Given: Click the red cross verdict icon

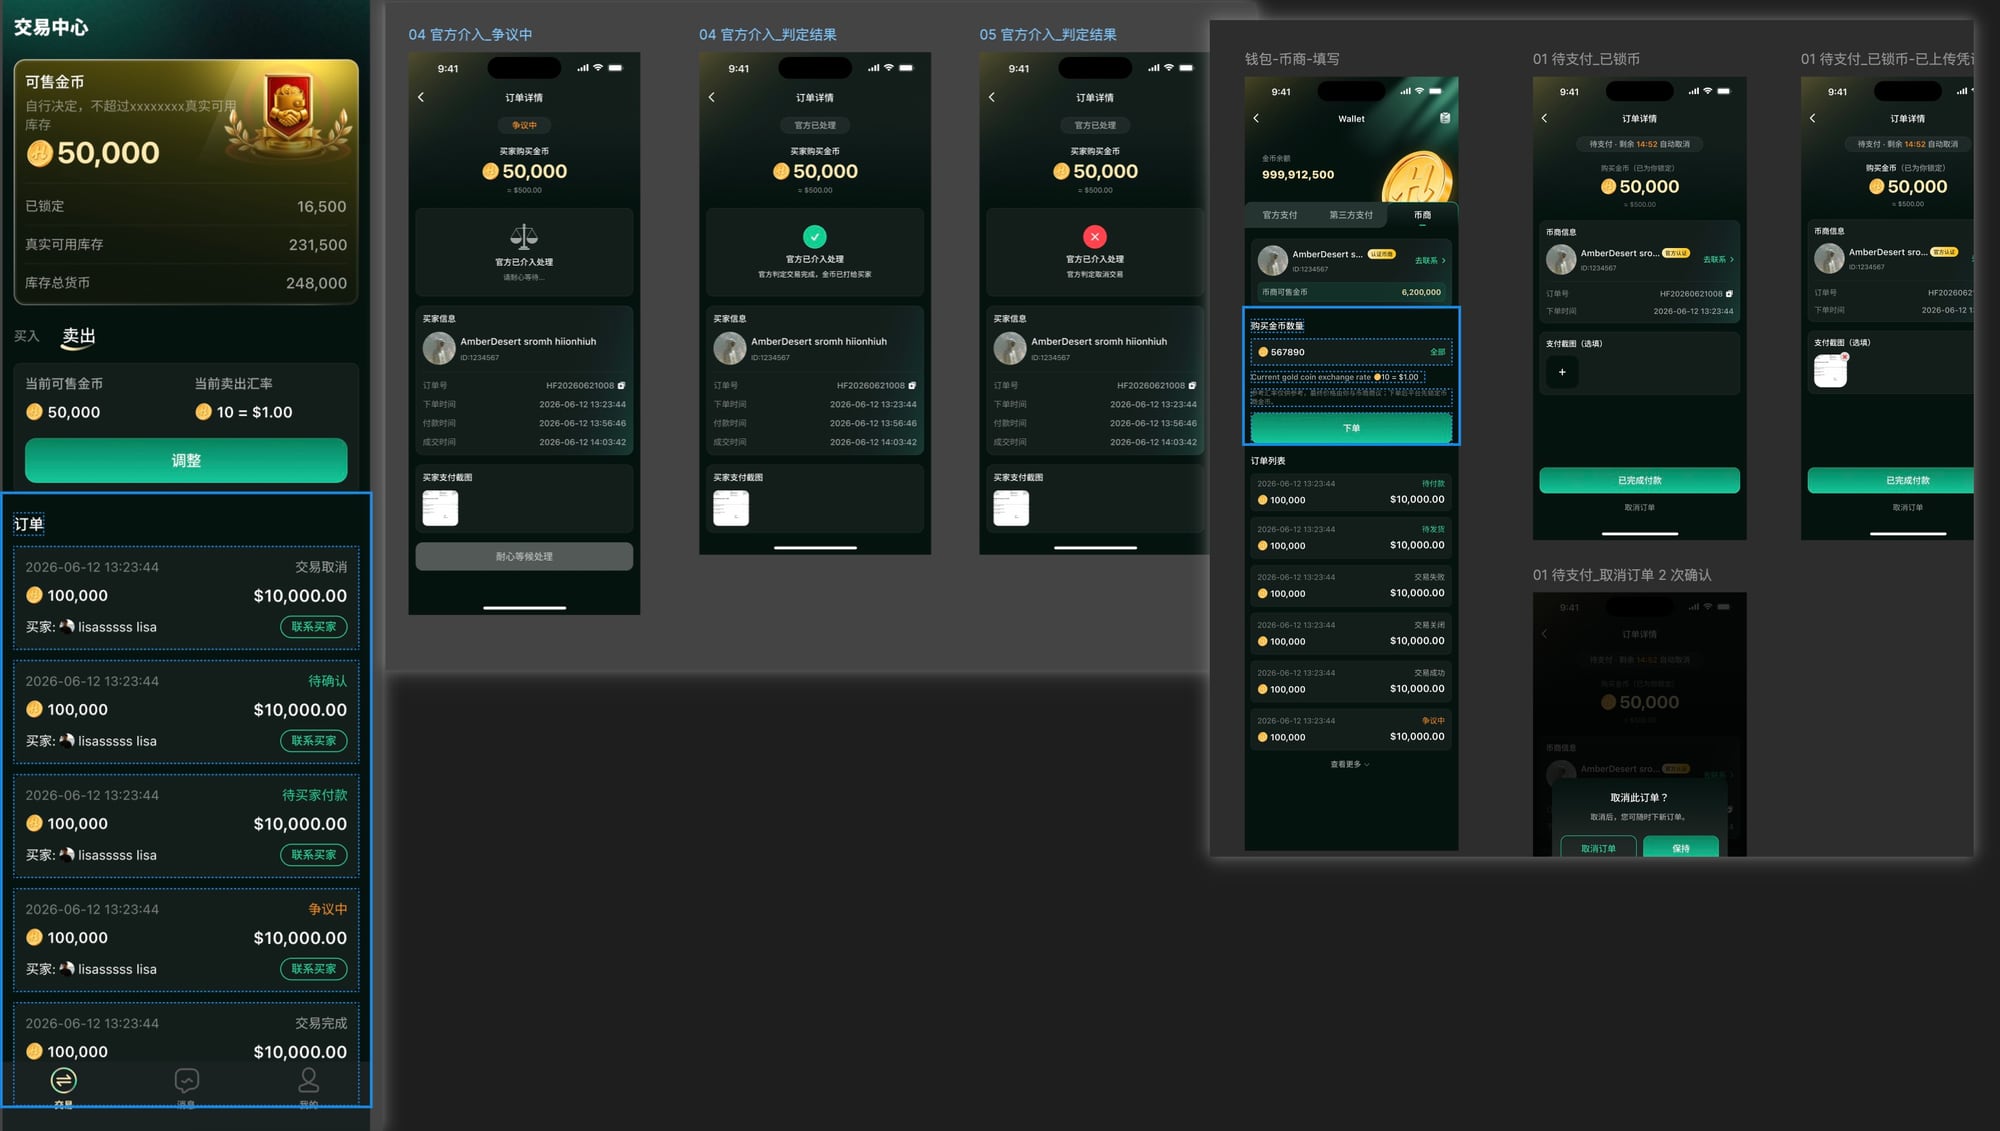Looking at the screenshot, I should click(x=1095, y=237).
